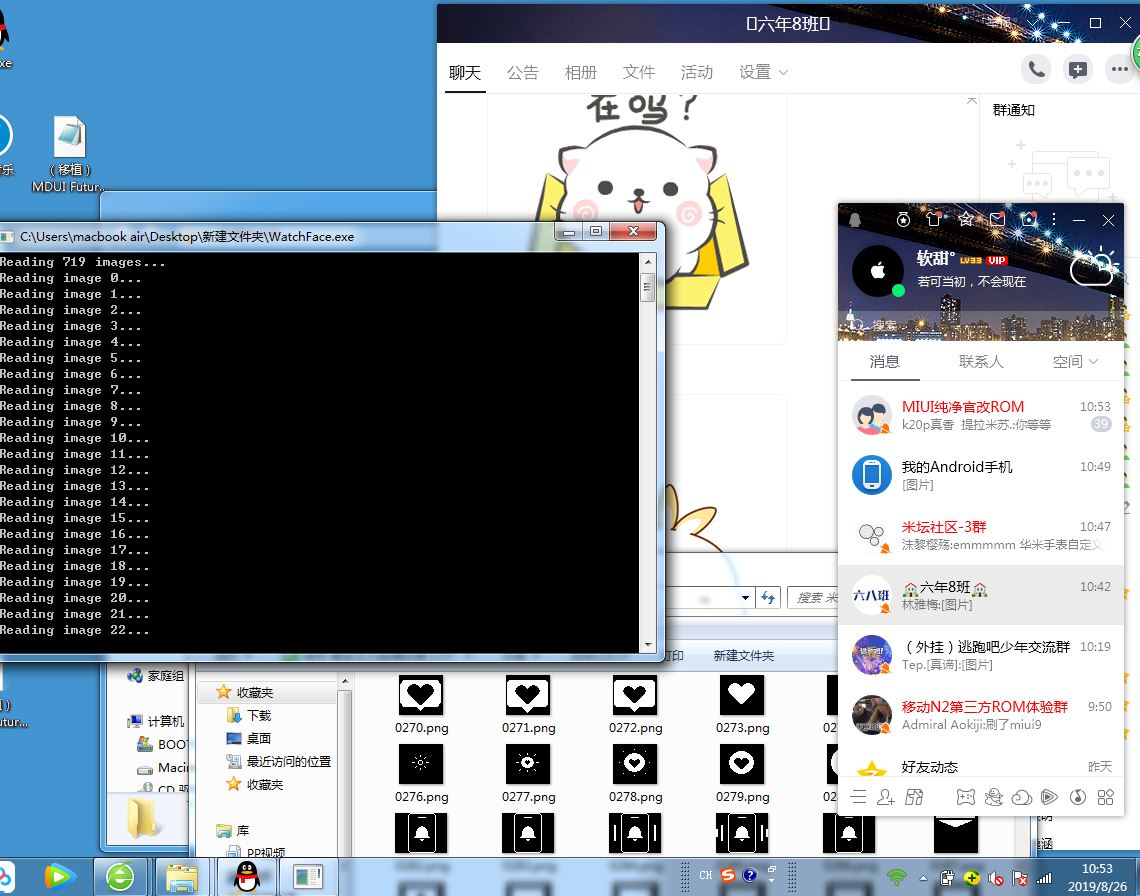Switch to the 活动 tab
This screenshot has width=1140, height=896.
[x=697, y=72]
